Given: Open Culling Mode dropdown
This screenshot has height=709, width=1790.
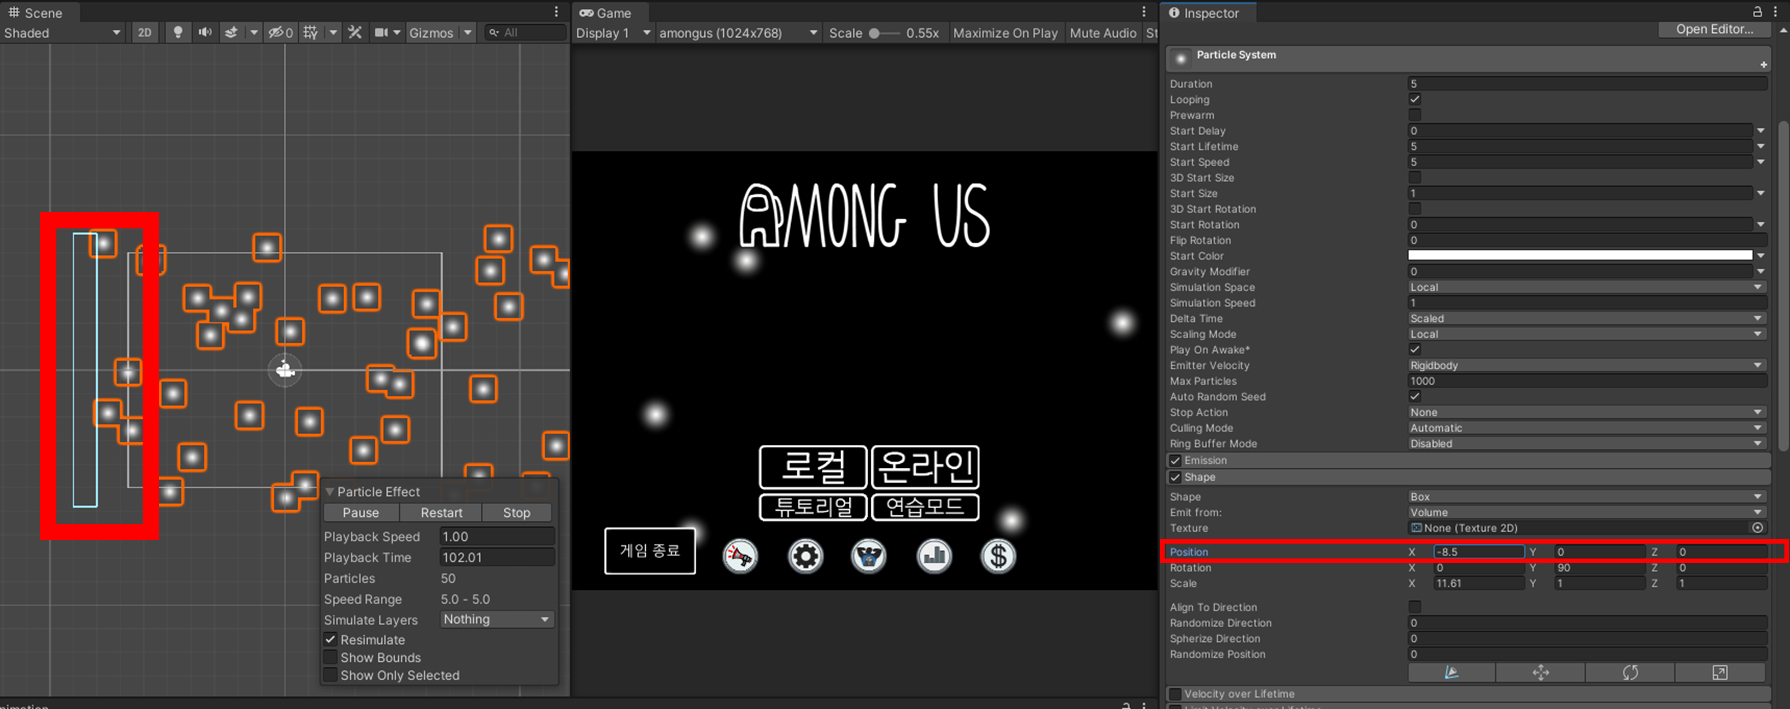Looking at the screenshot, I should click(1586, 428).
